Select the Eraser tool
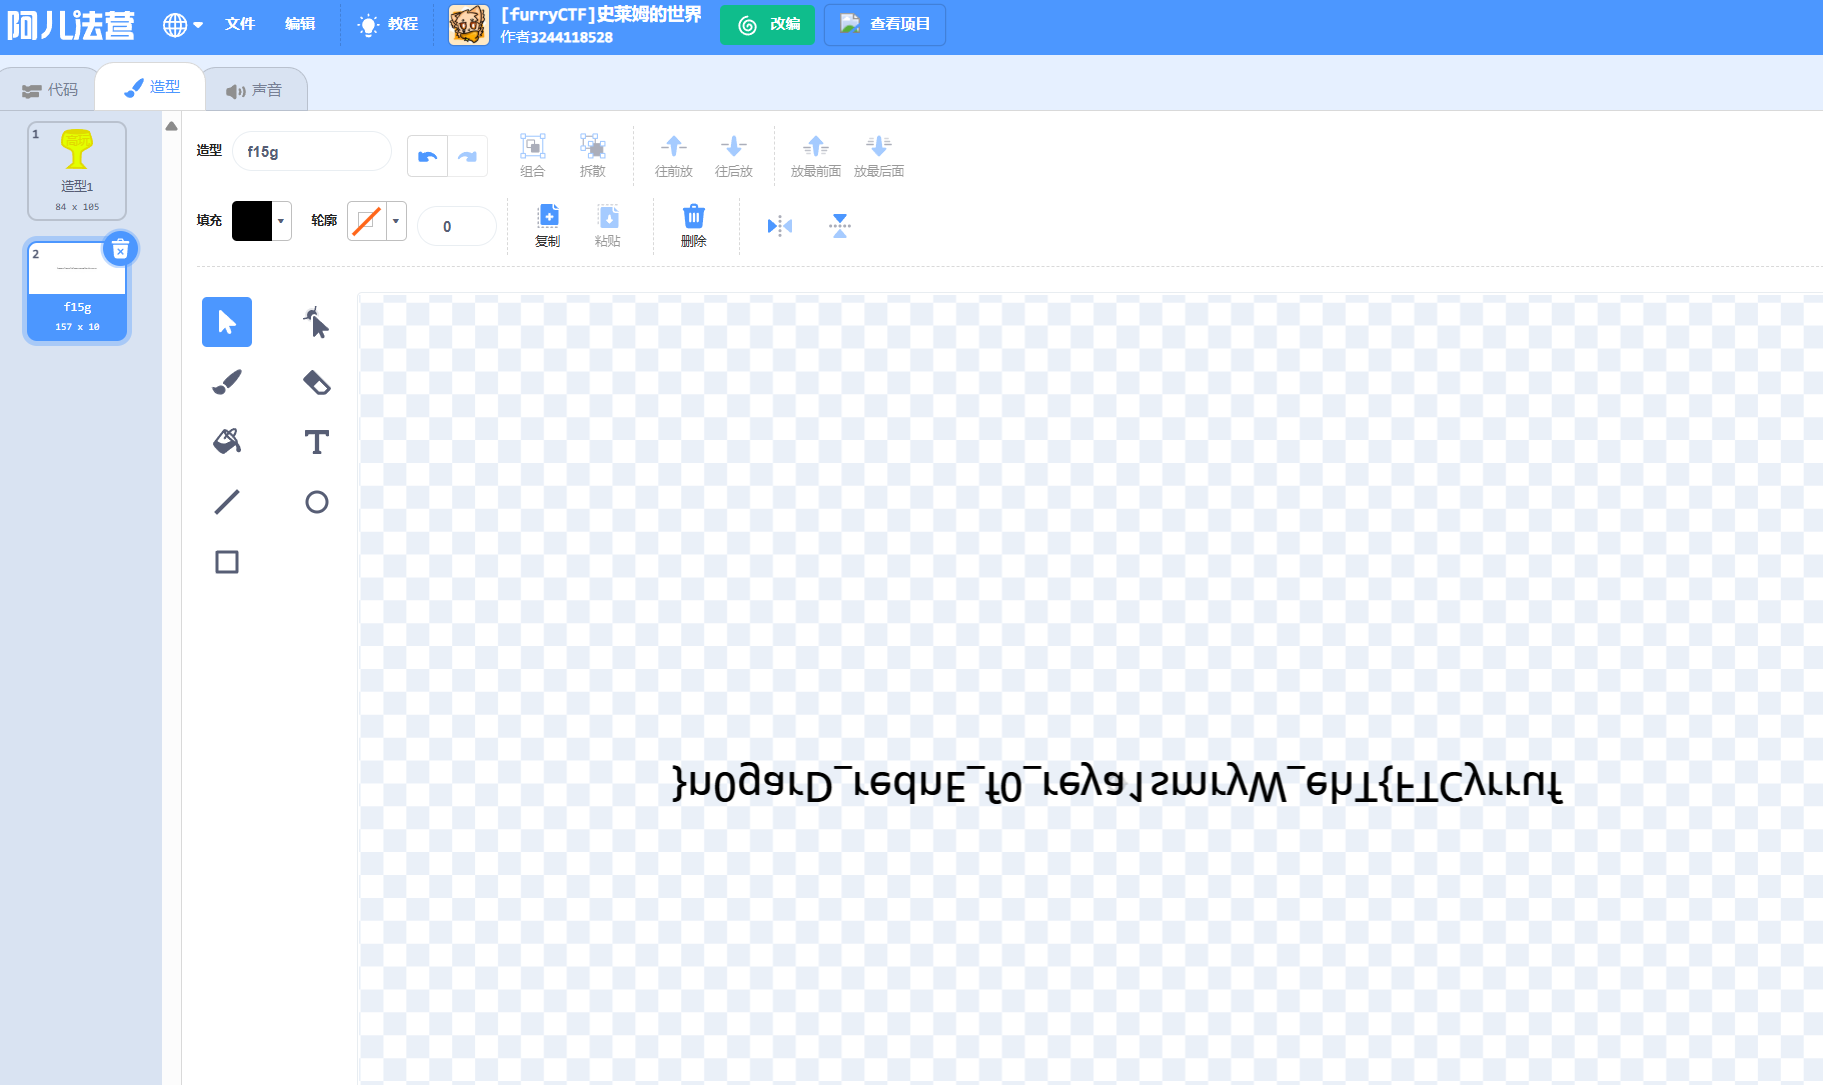Image resolution: width=1823 pixels, height=1085 pixels. click(316, 382)
